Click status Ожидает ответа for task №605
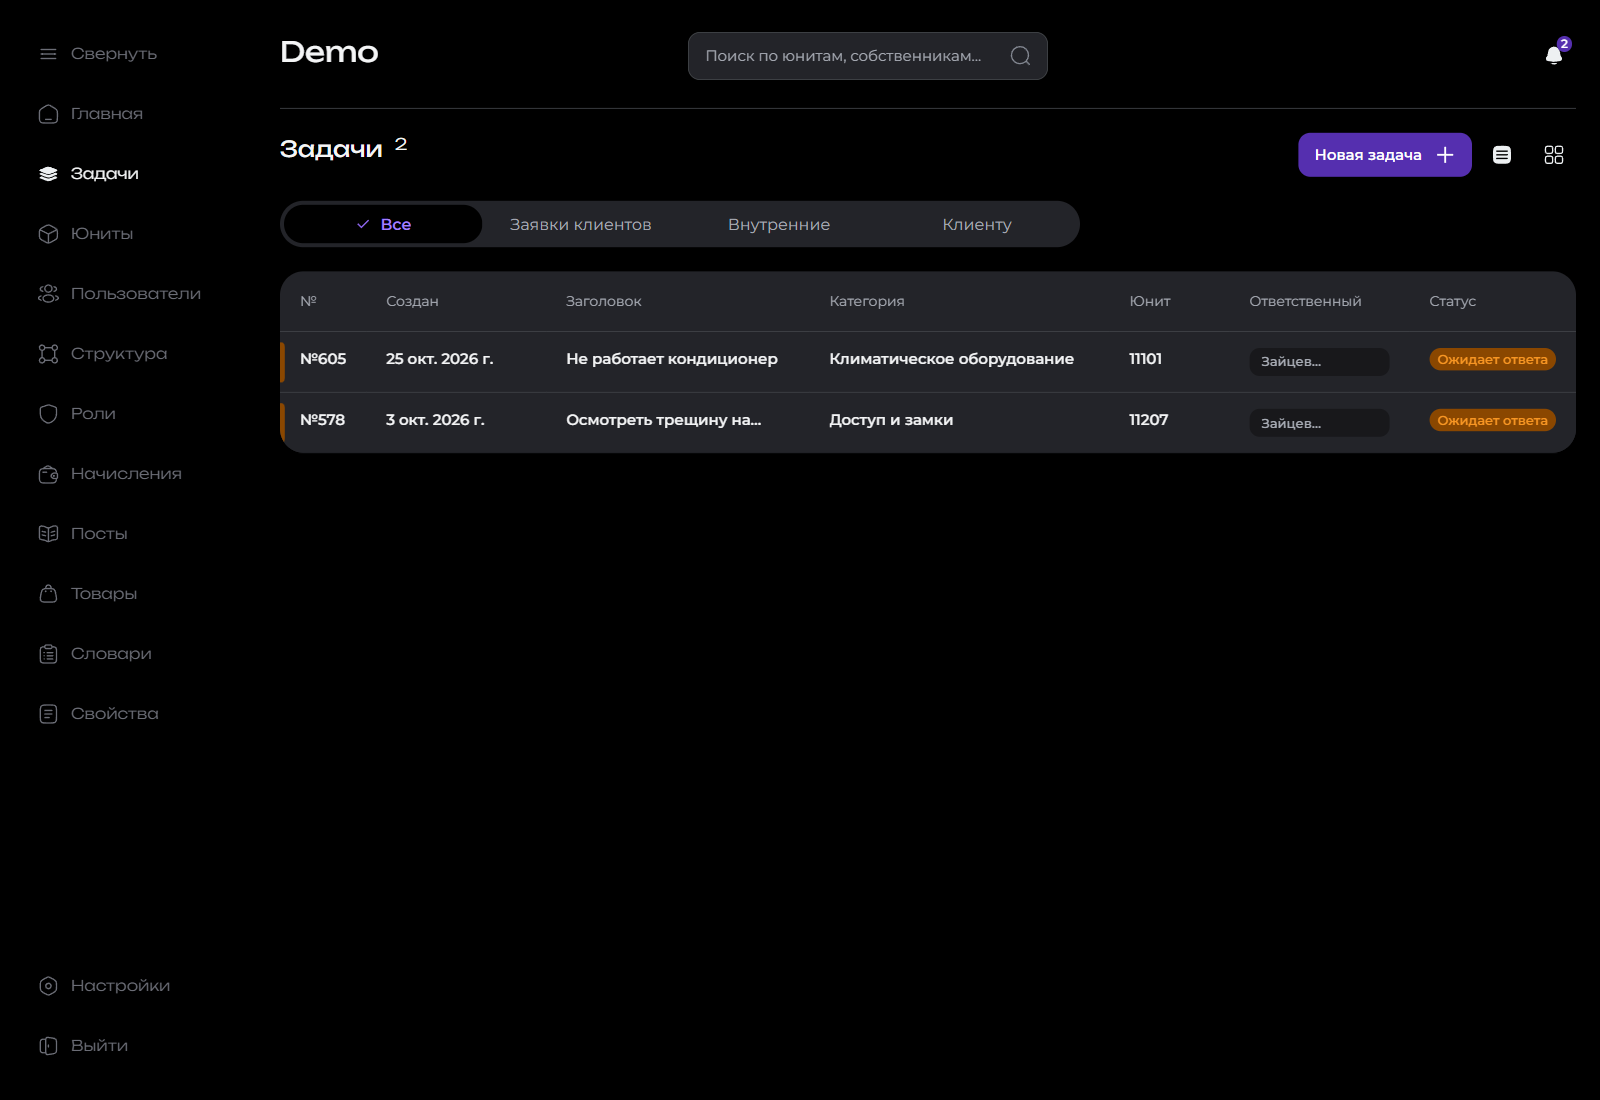Image resolution: width=1600 pixels, height=1100 pixels. (1492, 360)
